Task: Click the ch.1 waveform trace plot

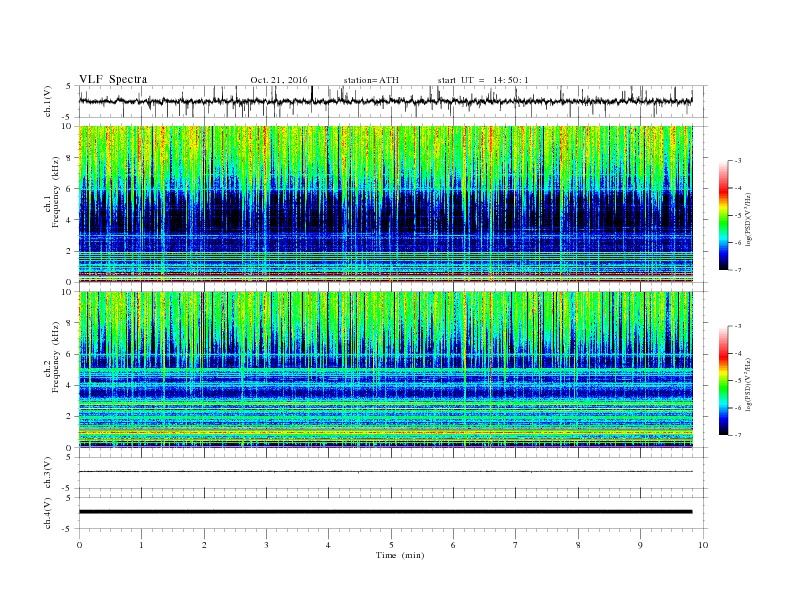Action: [x=385, y=101]
